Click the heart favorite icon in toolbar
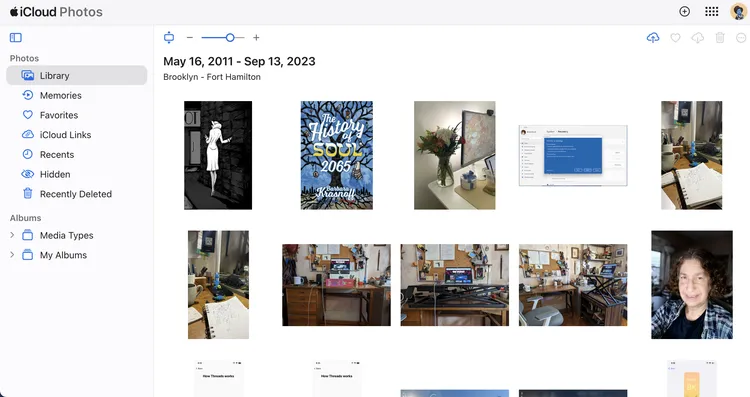The width and height of the screenshot is (750, 397). [675, 37]
